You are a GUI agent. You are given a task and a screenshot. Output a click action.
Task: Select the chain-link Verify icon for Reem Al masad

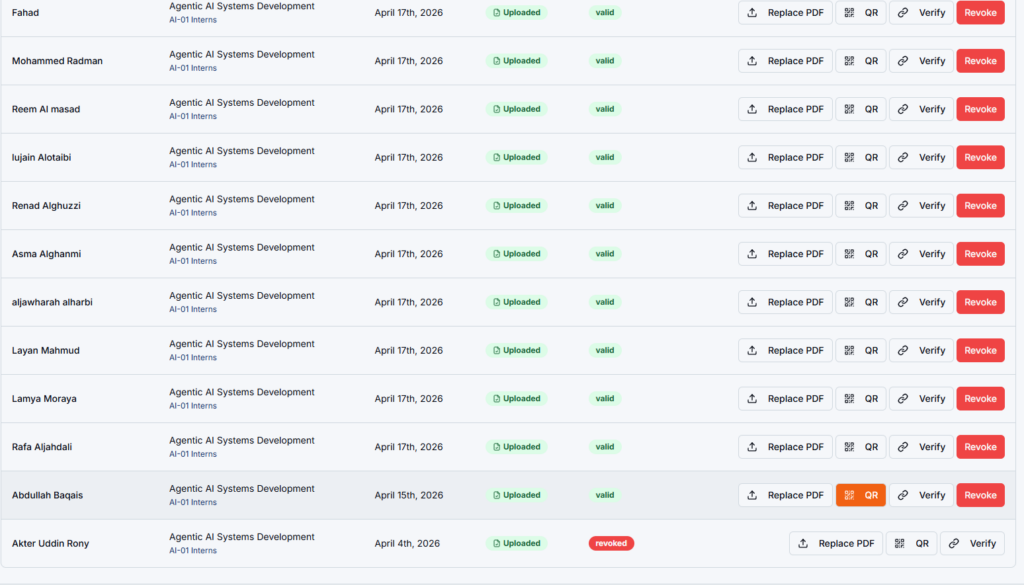pyautogui.click(x=904, y=109)
